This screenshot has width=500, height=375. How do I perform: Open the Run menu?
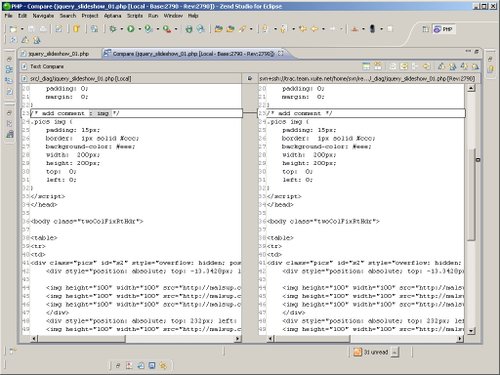[153, 16]
